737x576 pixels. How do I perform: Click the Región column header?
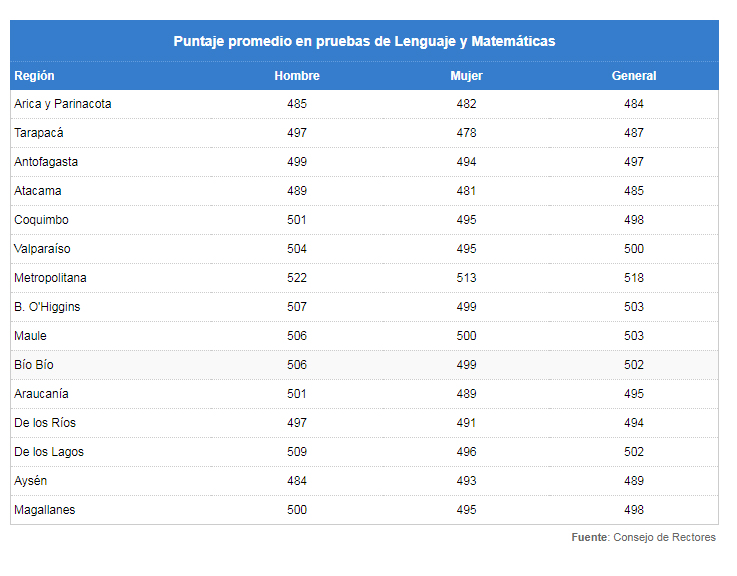(x=34, y=76)
